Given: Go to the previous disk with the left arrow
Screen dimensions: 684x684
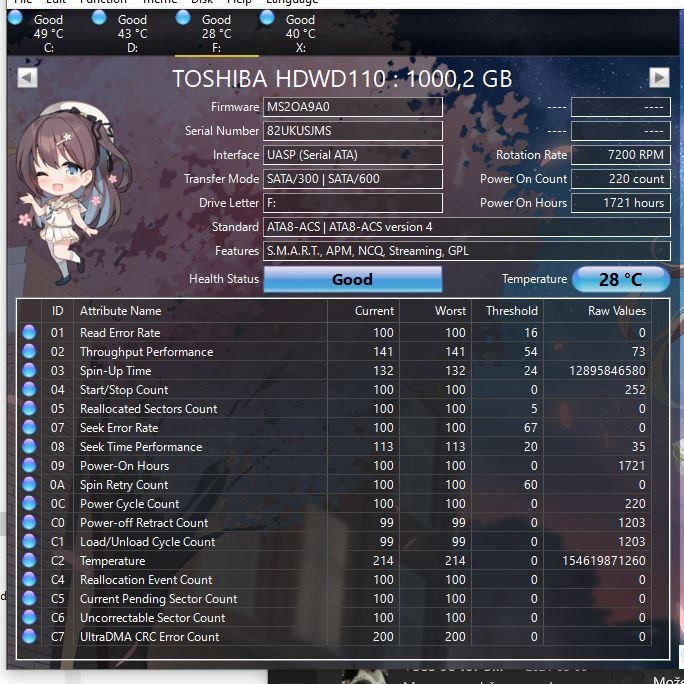Looking at the screenshot, I should pyautogui.click(x=27, y=78).
